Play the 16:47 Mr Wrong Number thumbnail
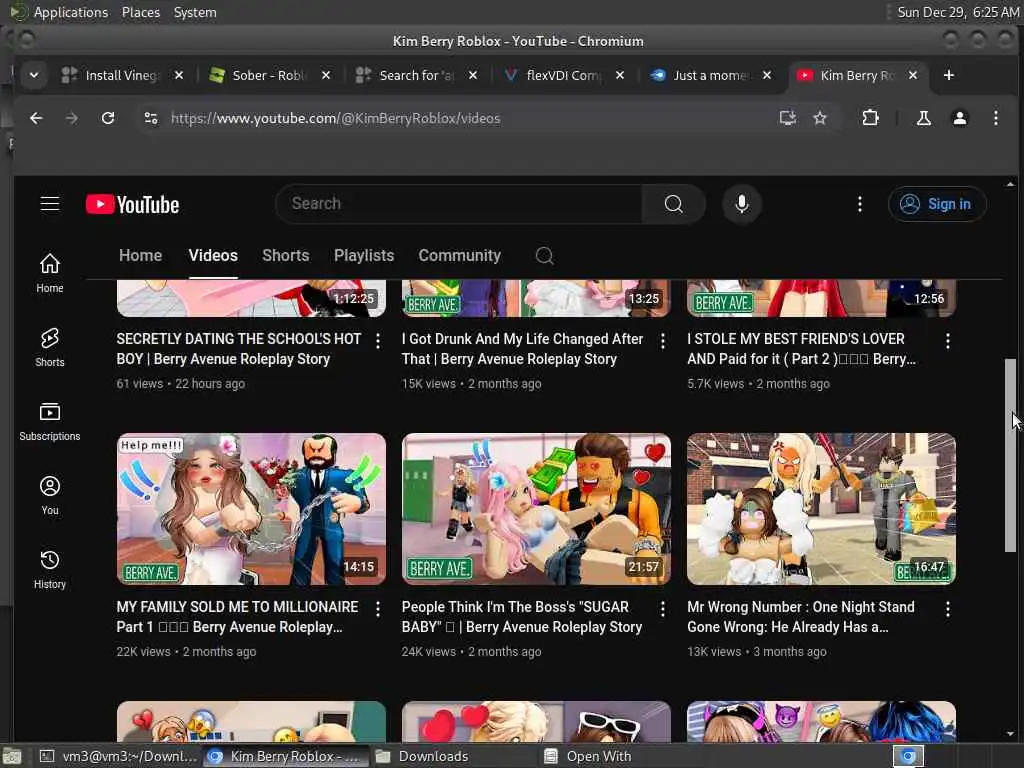Screen dimensions: 1024x768 click(x=821, y=509)
